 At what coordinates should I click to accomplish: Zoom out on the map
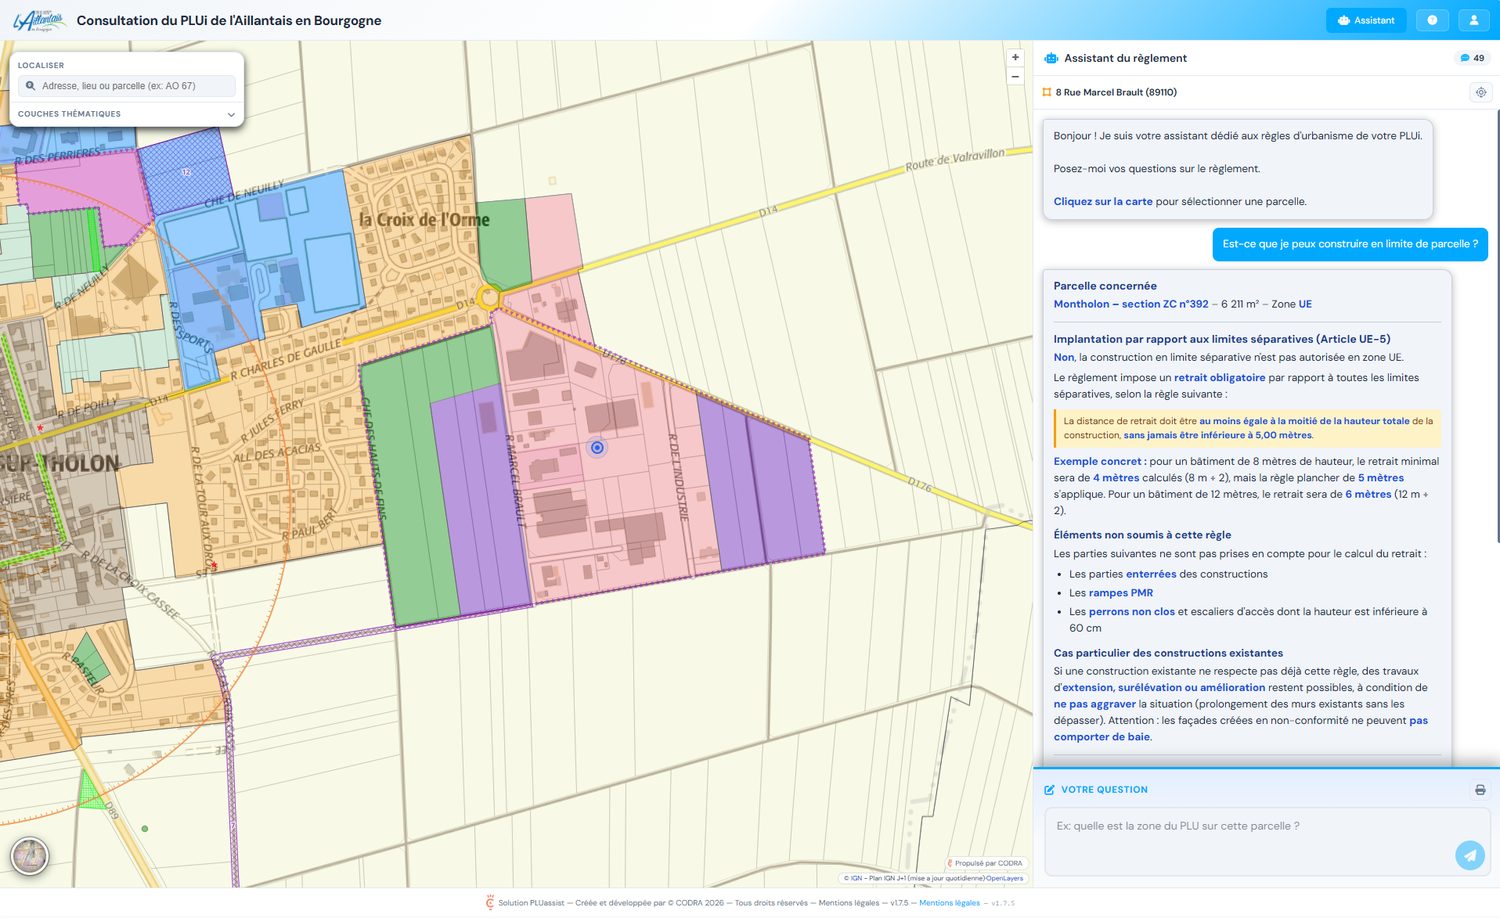[1015, 76]
